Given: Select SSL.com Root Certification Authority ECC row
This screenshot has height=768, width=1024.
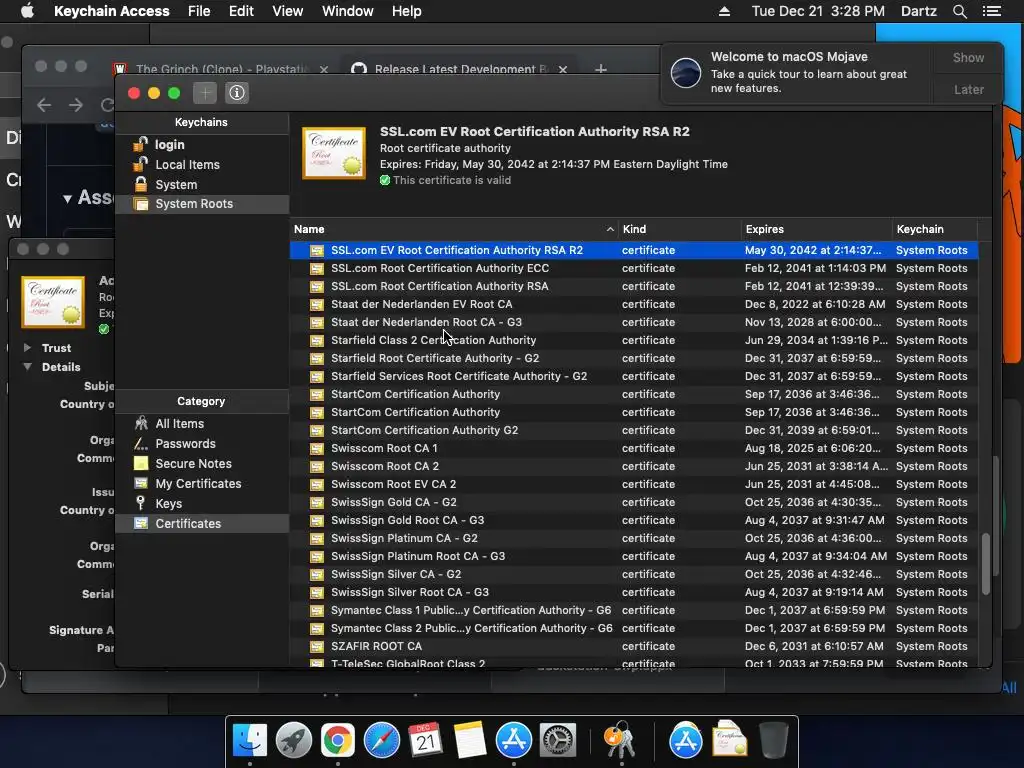Looking at the screenshot, I should pos(633,268).
